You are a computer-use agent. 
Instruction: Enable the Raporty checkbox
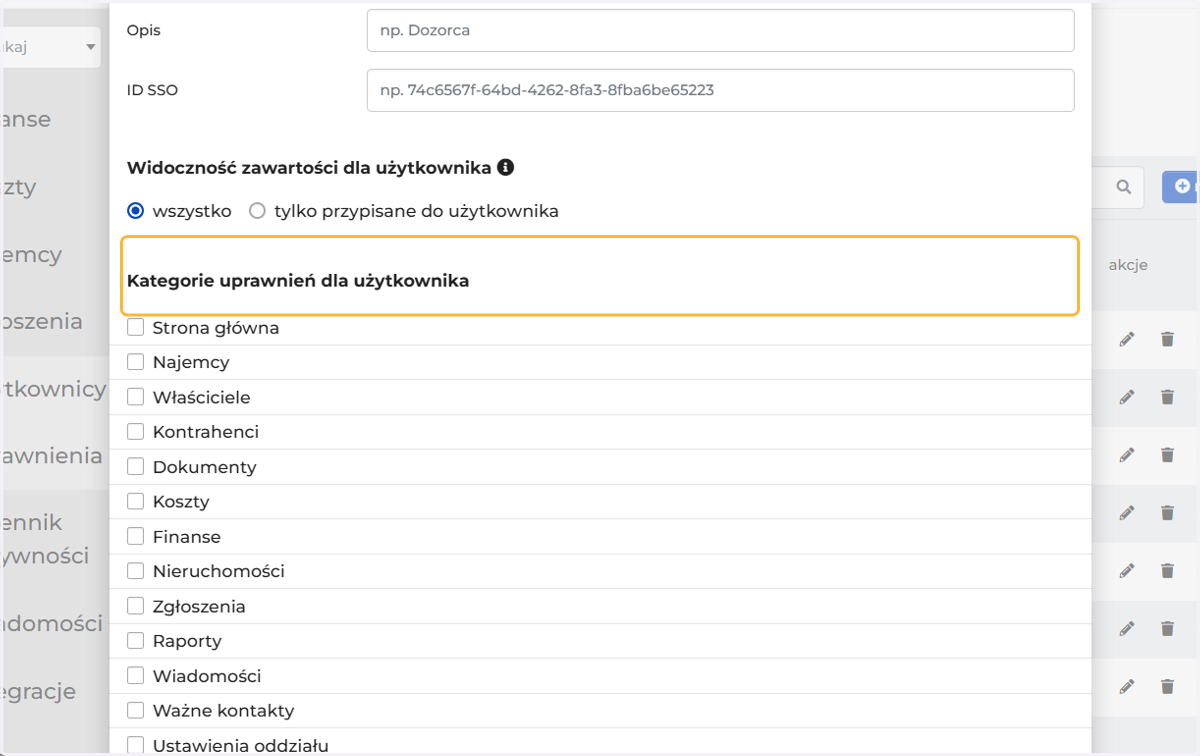tap(136, 641)
